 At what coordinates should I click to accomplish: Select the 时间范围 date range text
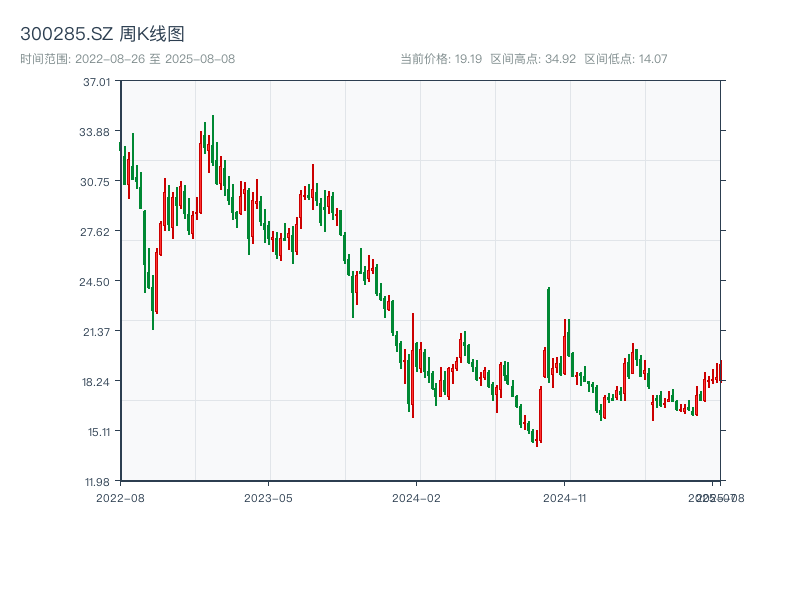tap(127, 59)
